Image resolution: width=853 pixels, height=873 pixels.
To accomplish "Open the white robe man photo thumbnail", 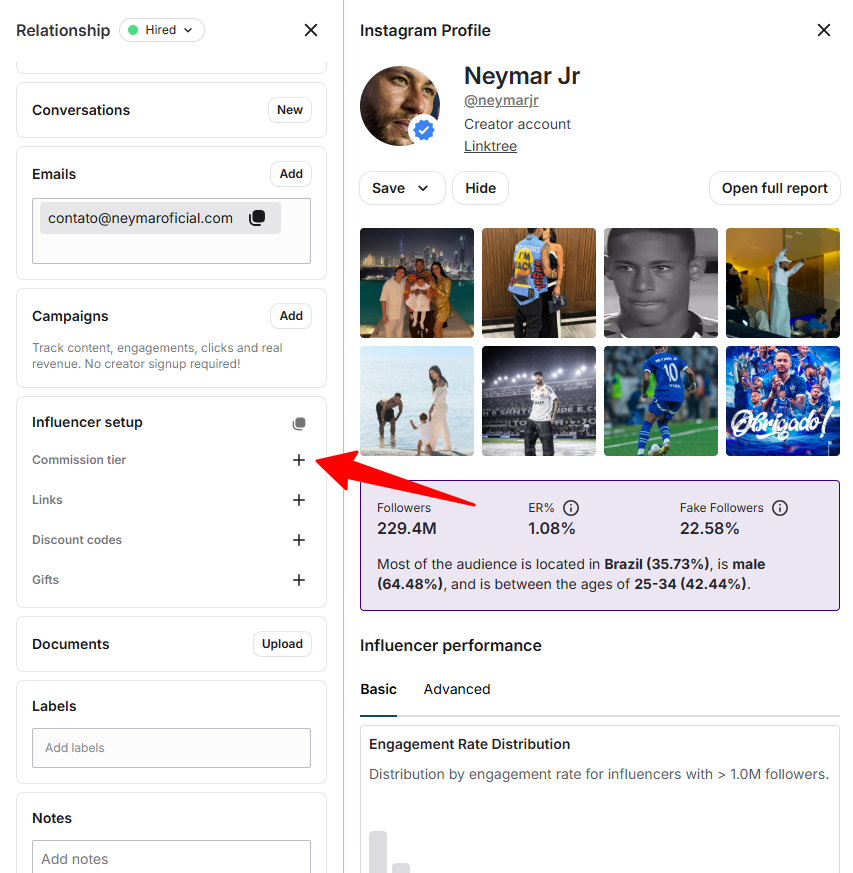I will point(783,283).
